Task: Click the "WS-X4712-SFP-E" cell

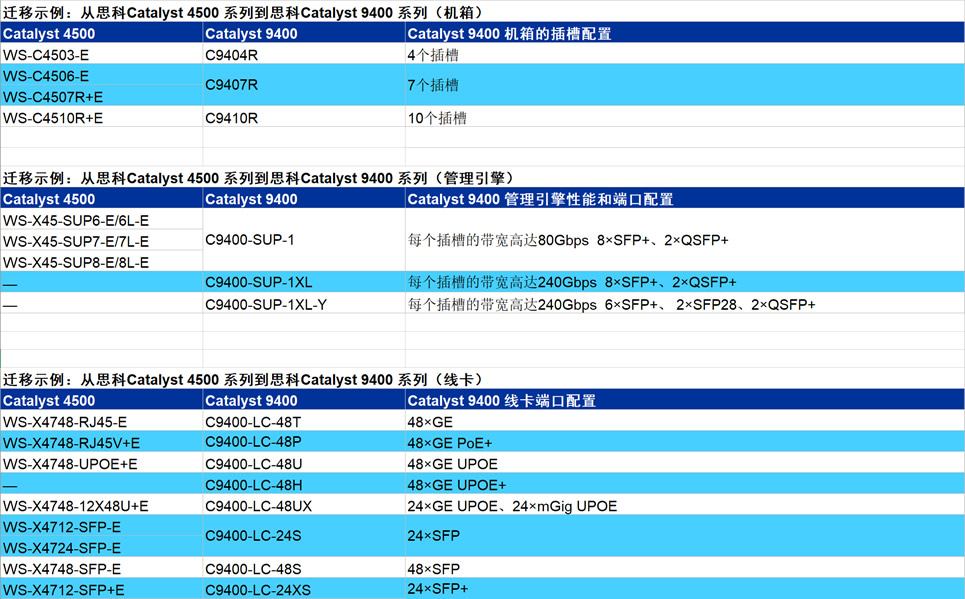Action: point(102,526)
